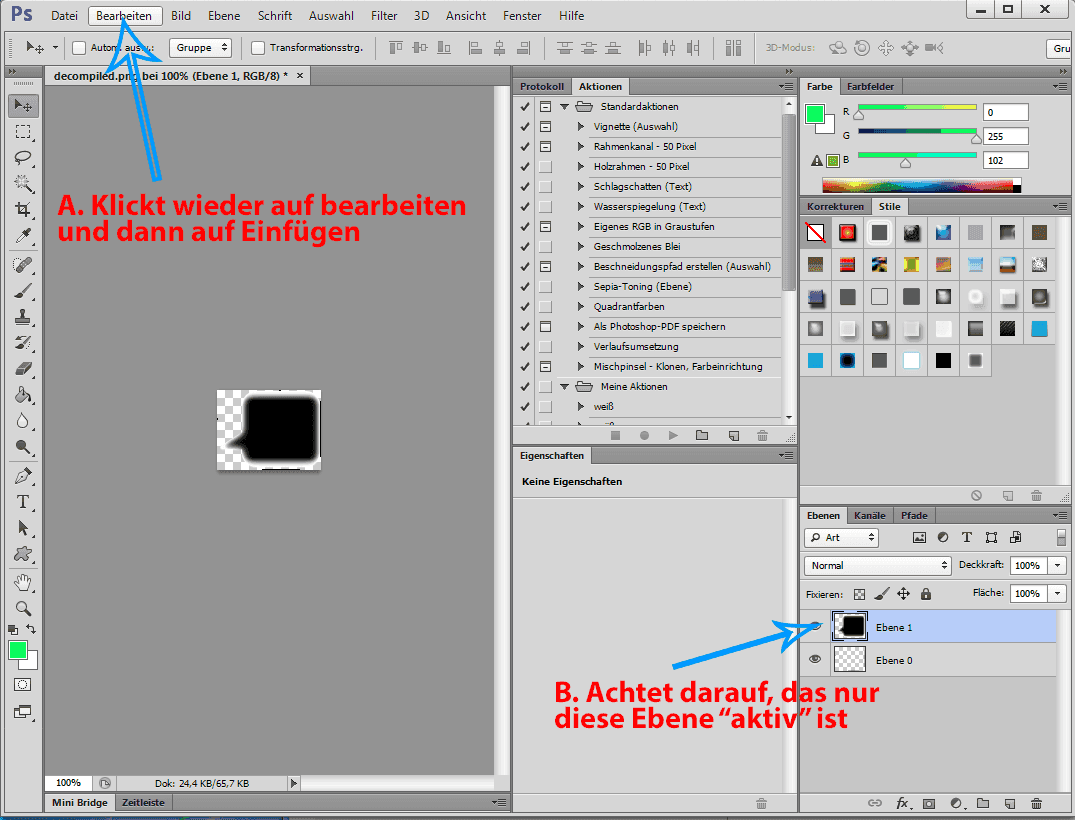This screenshot has width=1075, height=820.
Task: Select the Pen tool
Action: click(x=23, y=477)
